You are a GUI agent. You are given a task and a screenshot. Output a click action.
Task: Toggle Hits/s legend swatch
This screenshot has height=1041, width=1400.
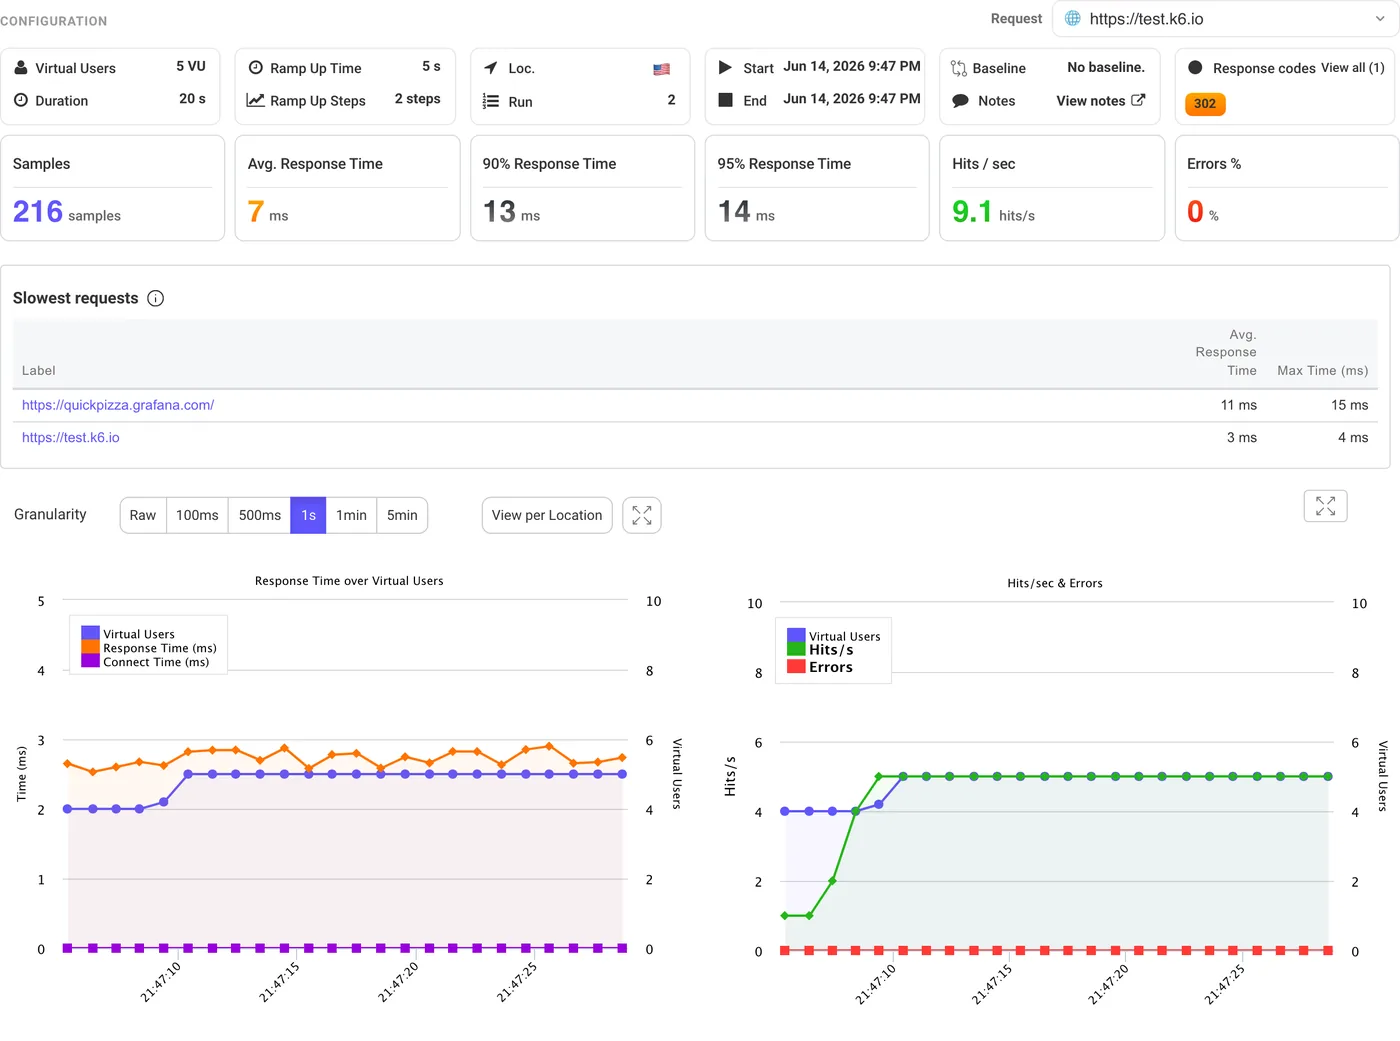[796, 649]
